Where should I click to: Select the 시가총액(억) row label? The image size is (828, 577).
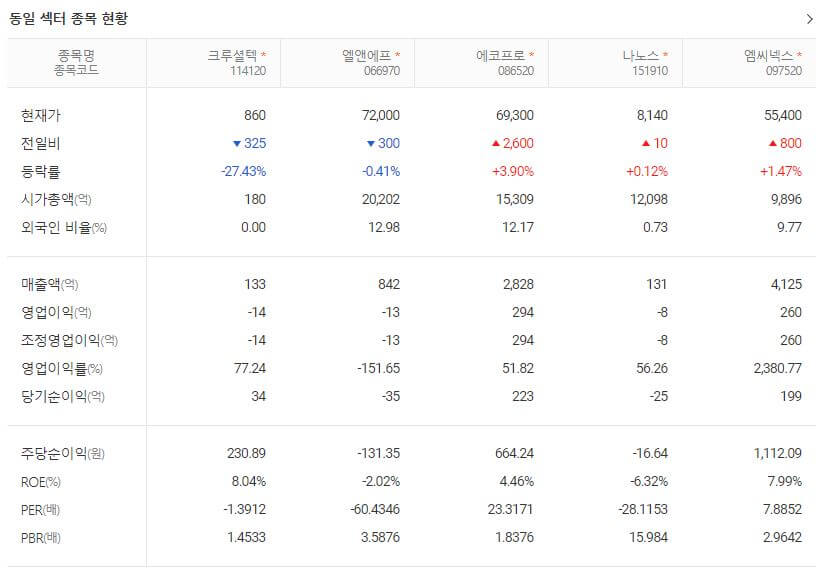[x=56, y=200]
